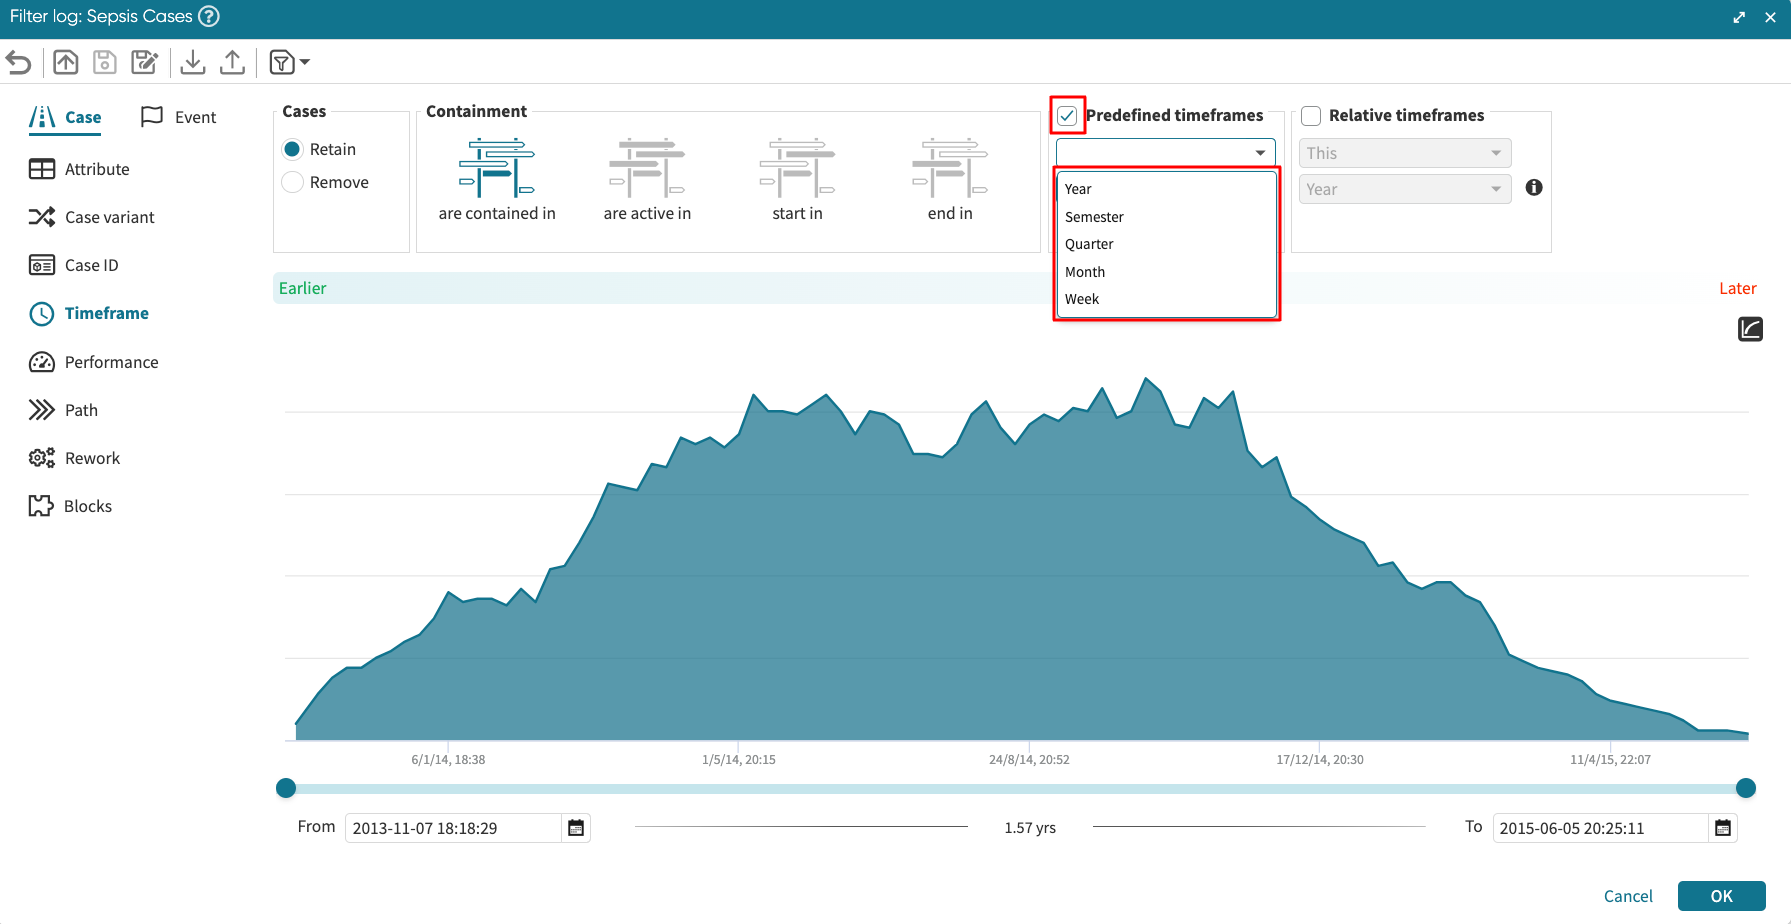Select the 'are contained in' containment icon
1791x924 pixels.
tap(497, 168)
